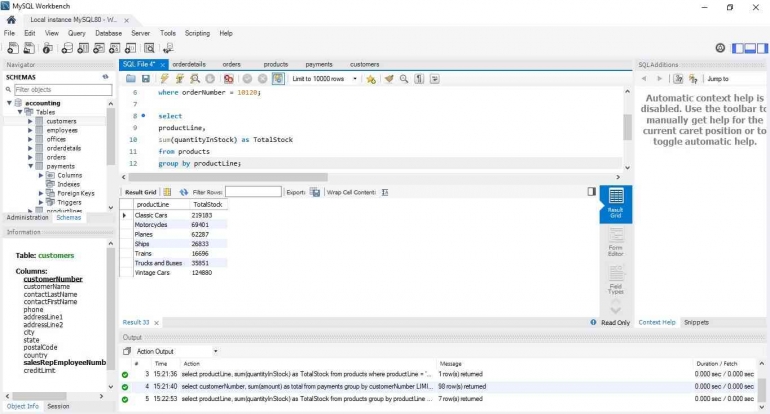Open script file in editor toolbar

coord(131,79)
